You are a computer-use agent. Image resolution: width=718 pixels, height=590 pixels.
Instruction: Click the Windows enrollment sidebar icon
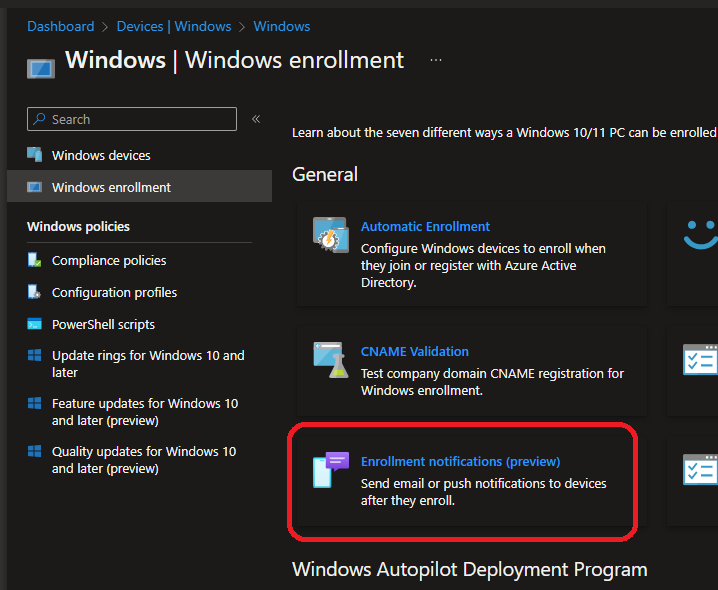[x=34, y=187]
